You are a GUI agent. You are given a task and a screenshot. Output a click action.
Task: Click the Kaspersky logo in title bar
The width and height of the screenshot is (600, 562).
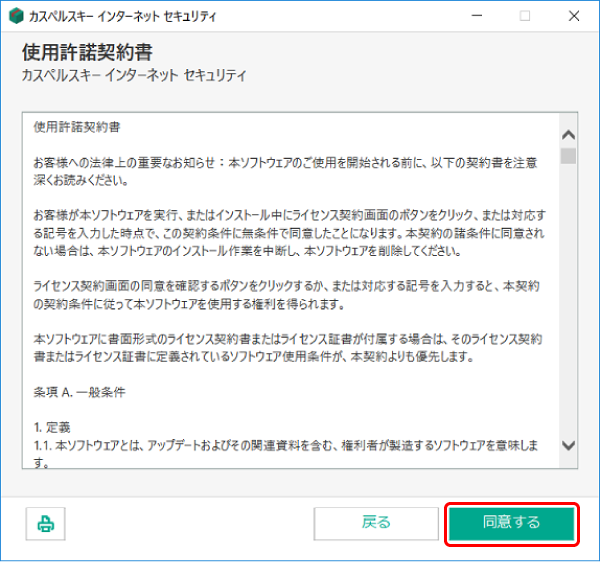tap(16, 16)
